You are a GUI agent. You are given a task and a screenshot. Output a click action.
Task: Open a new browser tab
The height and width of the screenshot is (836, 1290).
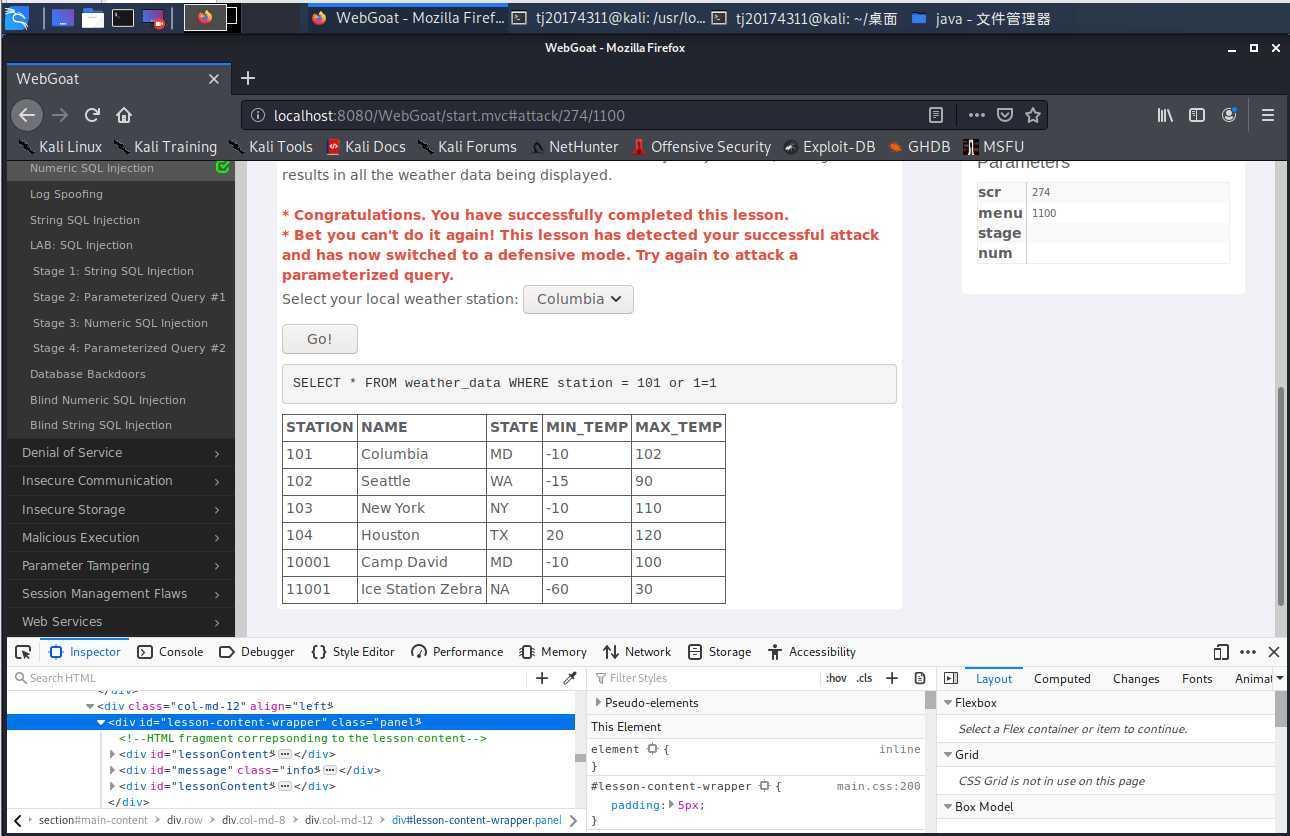tap(248, 78)
